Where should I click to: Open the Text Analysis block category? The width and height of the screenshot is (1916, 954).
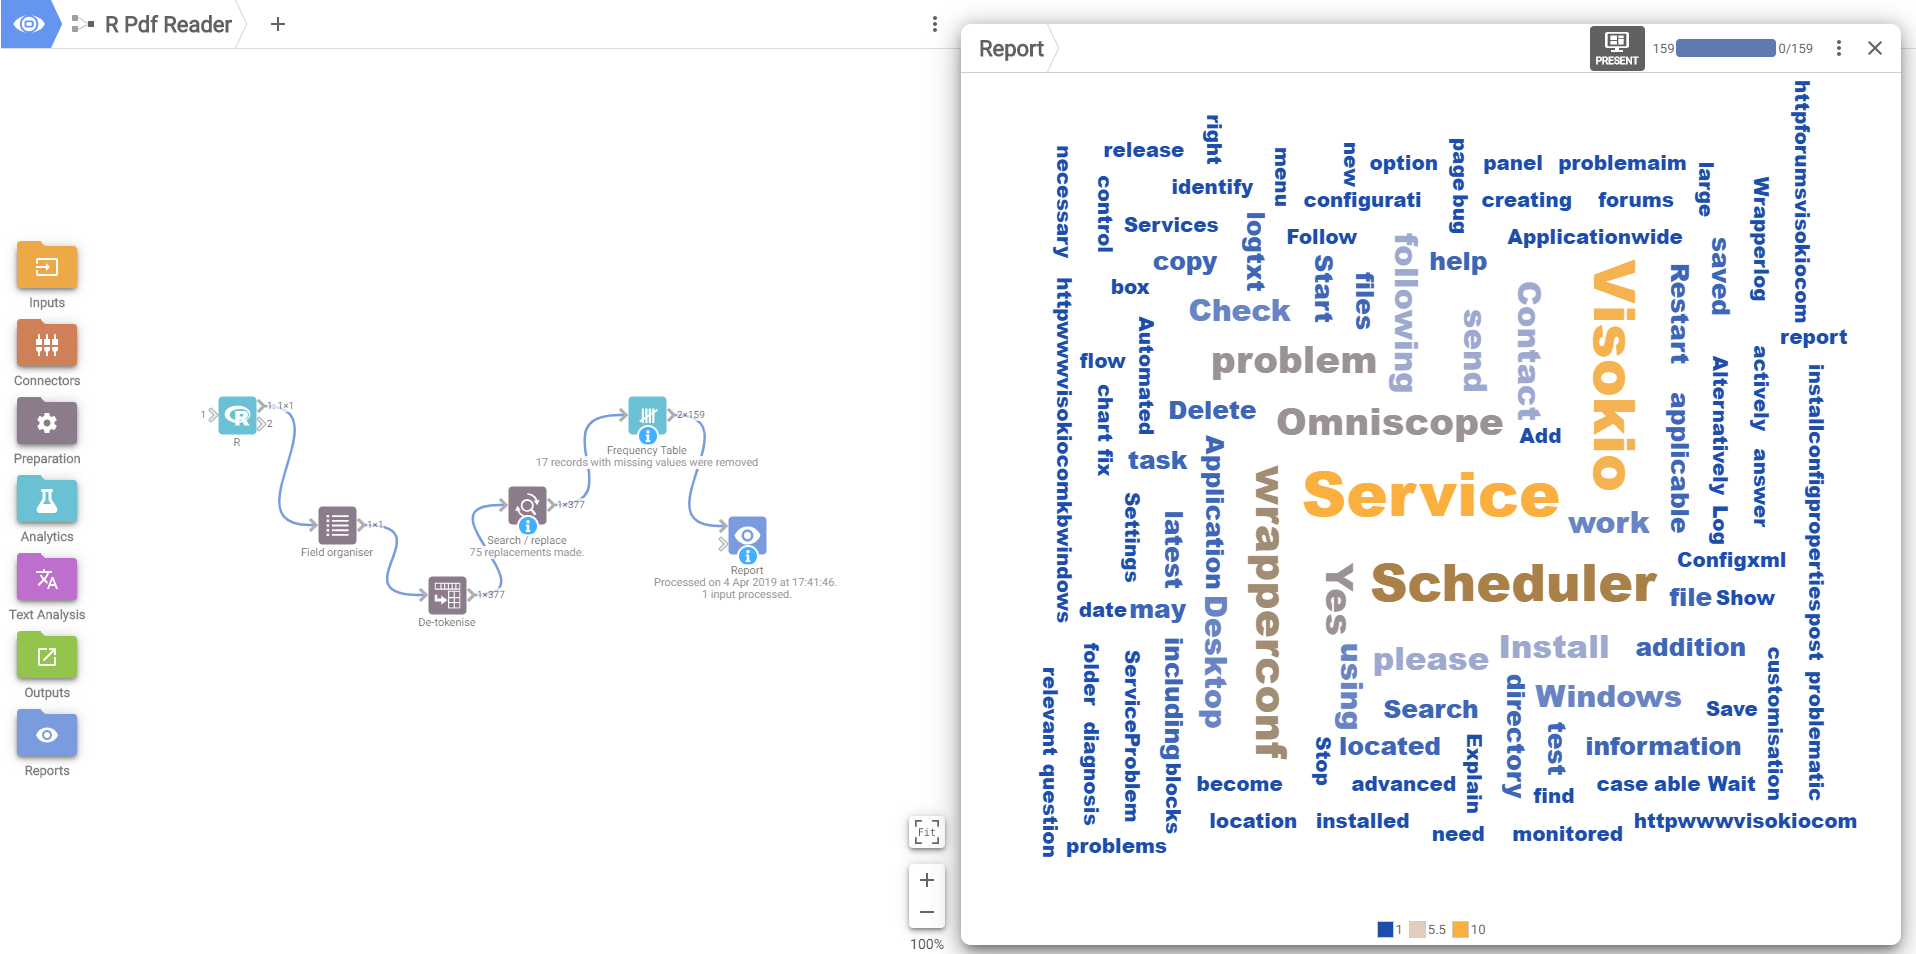[x=46, y=578]
